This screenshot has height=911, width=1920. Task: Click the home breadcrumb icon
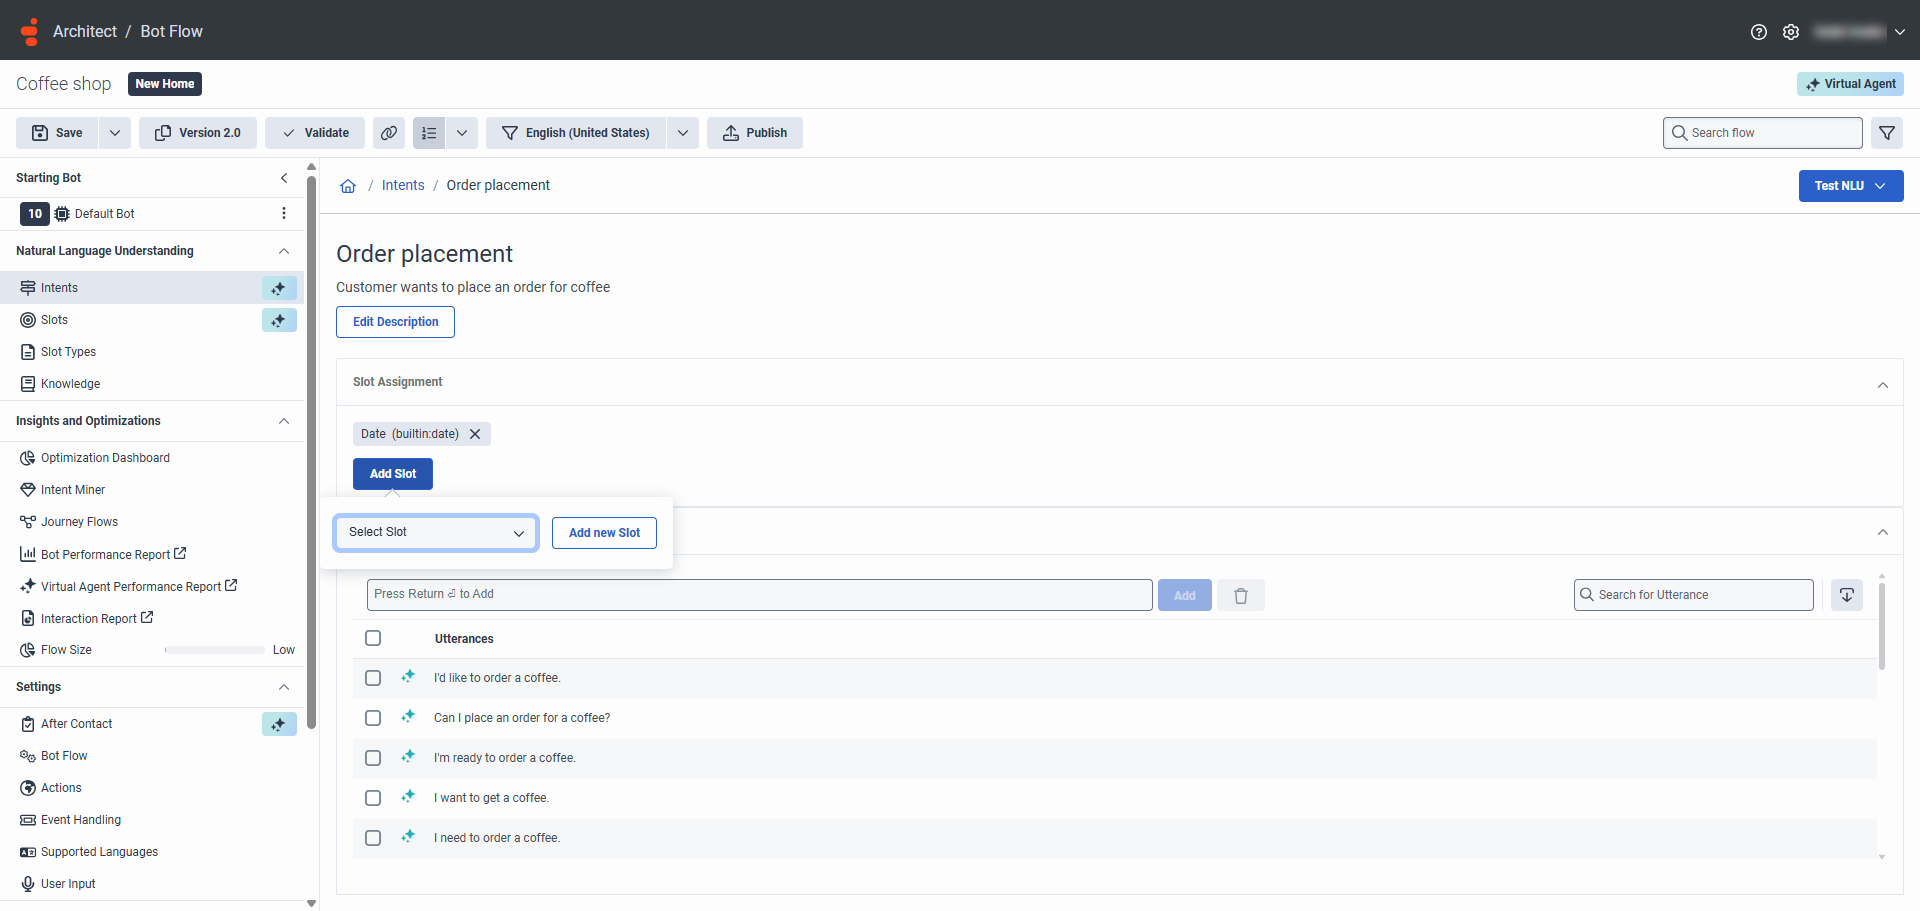point(348,186)
